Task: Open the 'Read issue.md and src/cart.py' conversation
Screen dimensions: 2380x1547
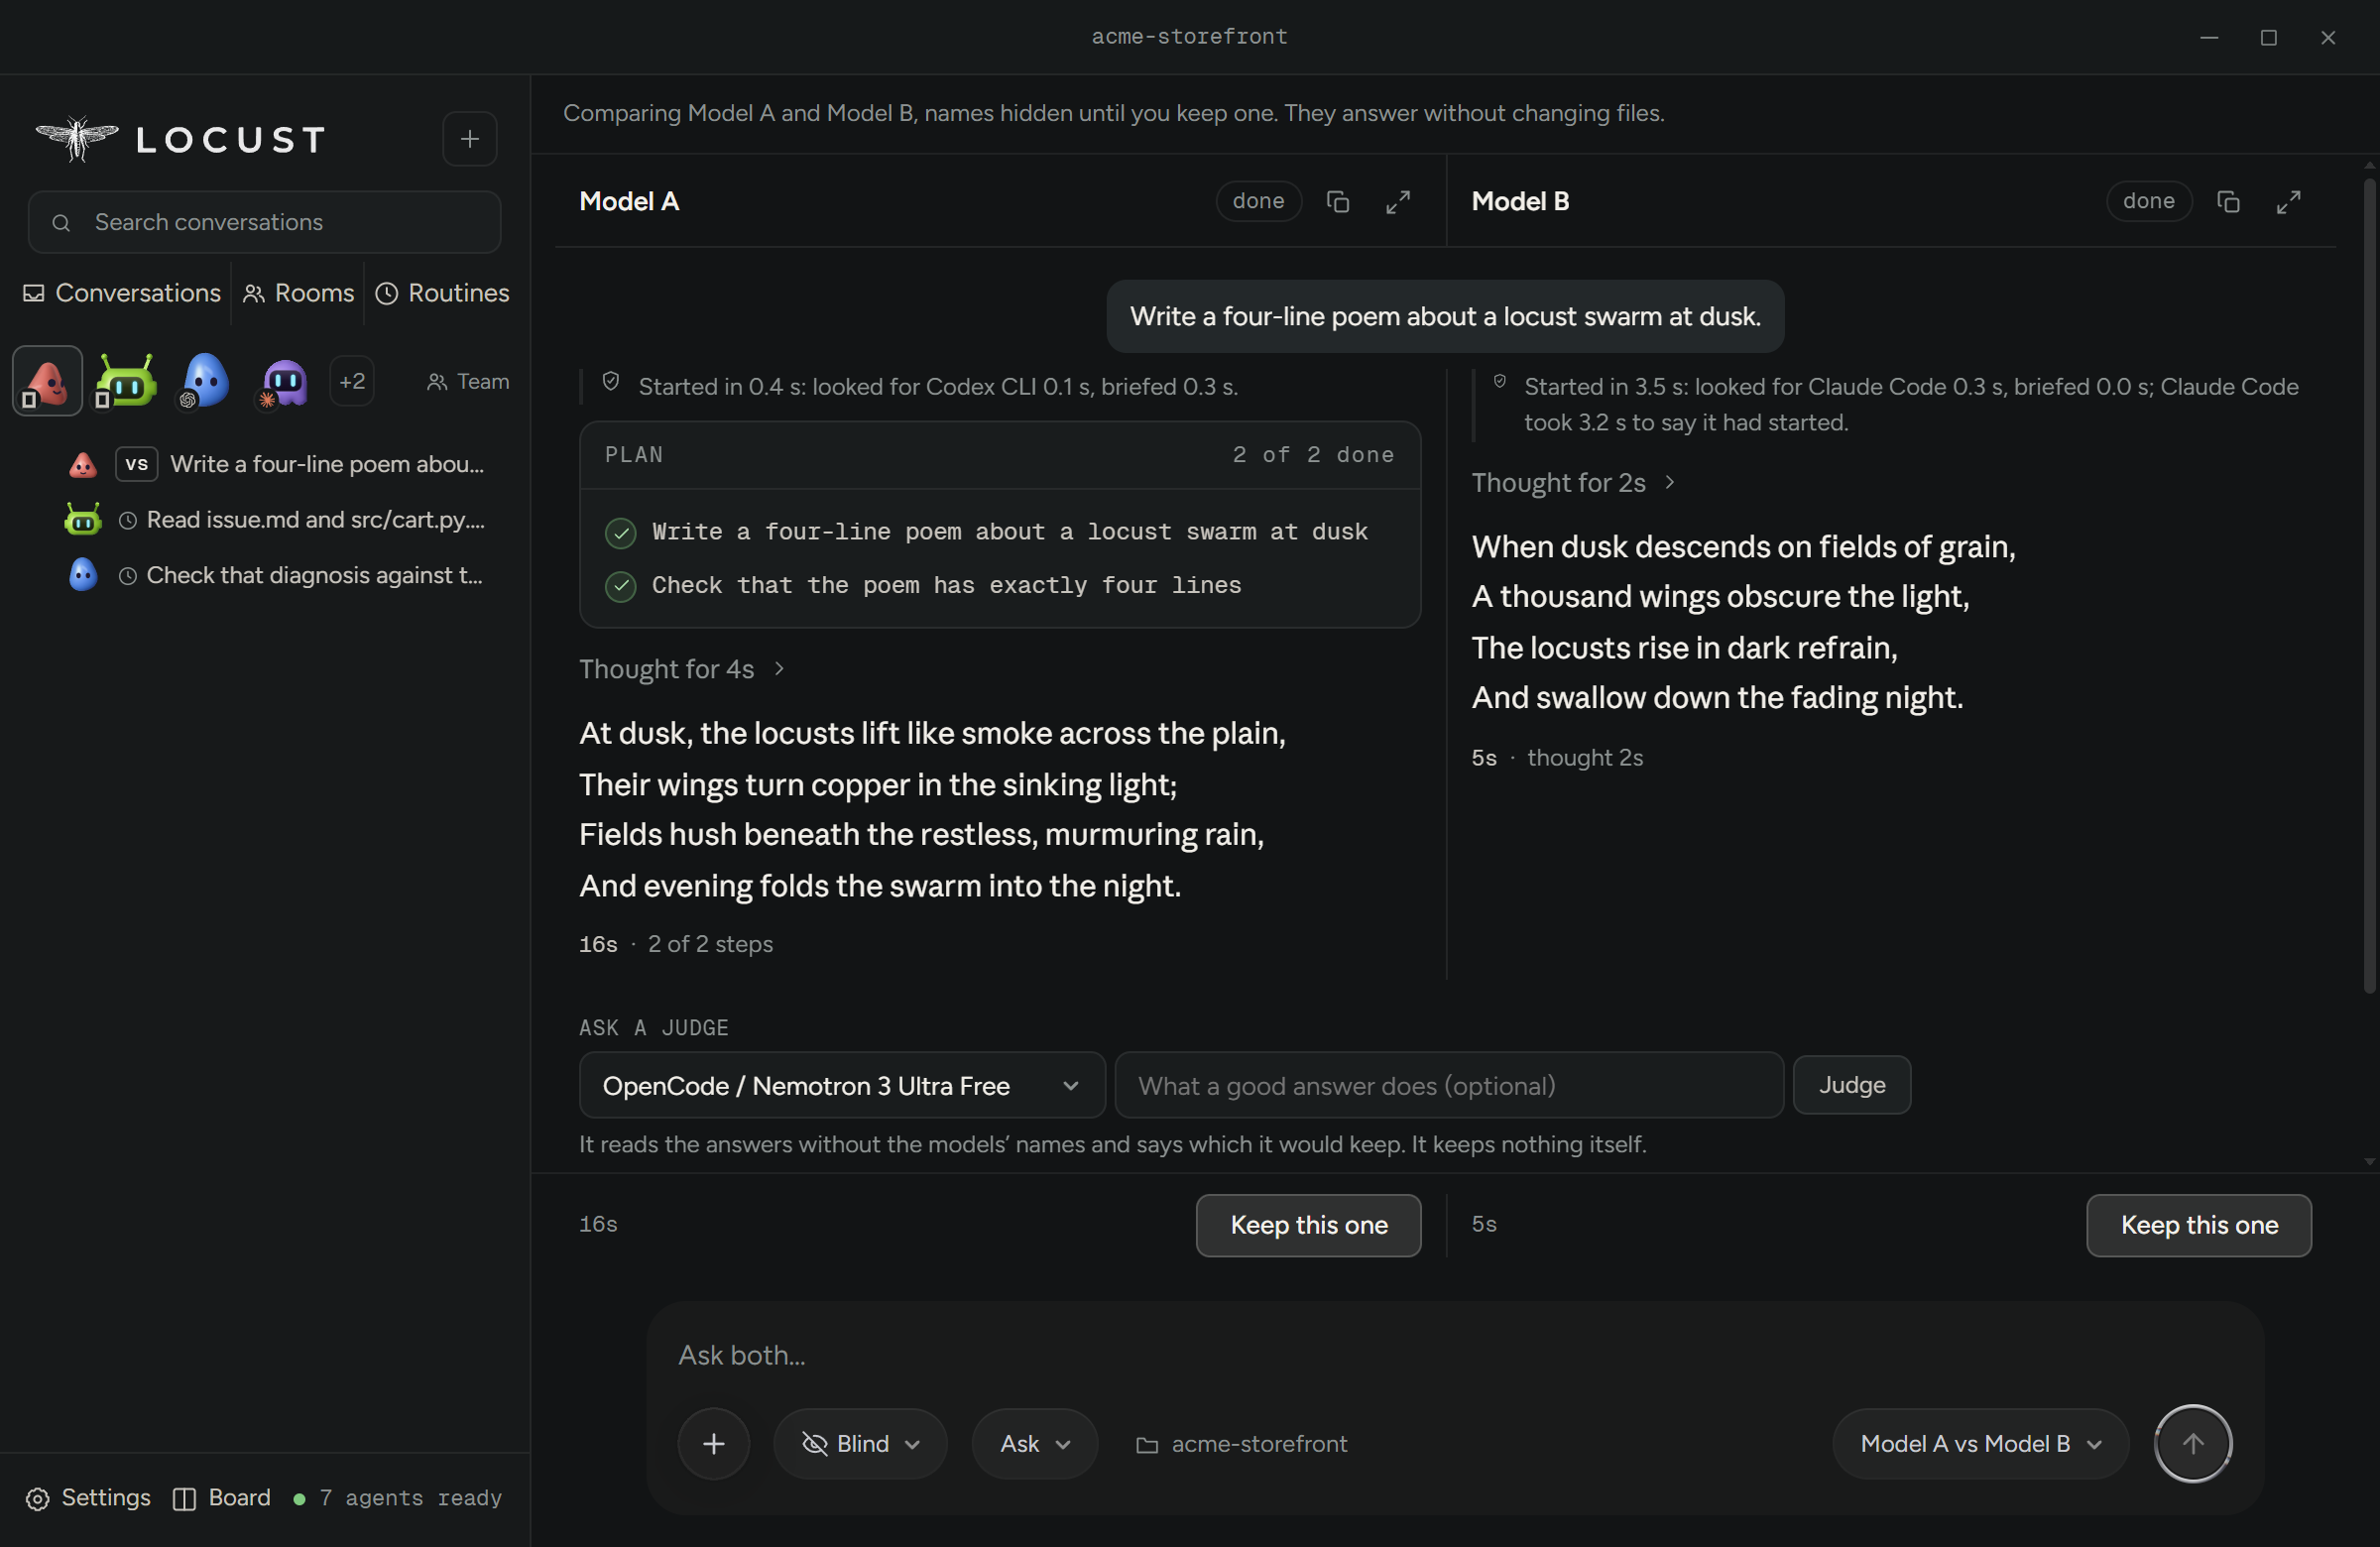Action: (276, 520)
